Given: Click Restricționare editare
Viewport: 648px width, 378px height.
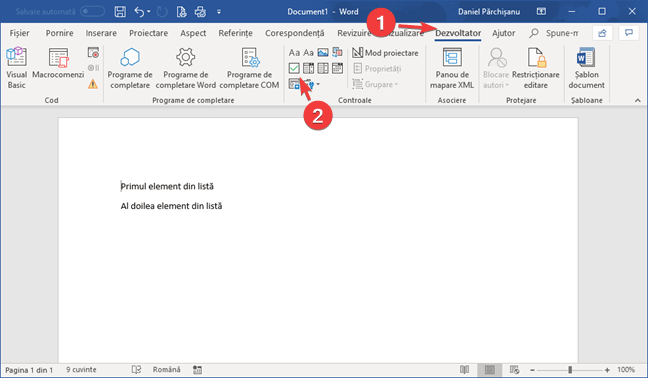Looking at the screenshot, I should pyautogui.click(x=536, y=68).
